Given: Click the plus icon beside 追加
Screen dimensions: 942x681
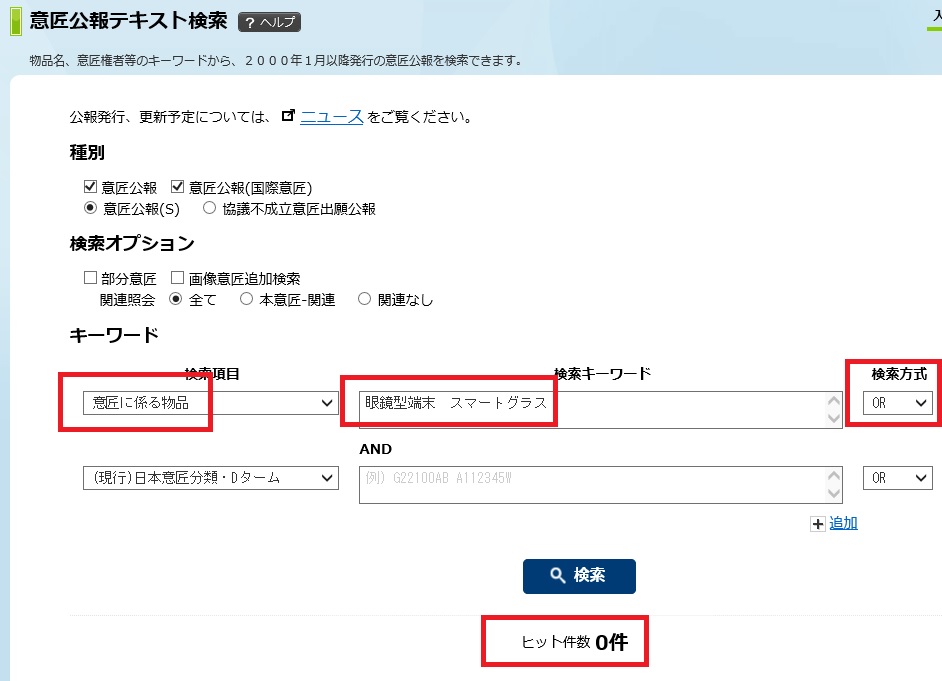Looking at the screenshot, I should pyautogui.click(x=818, y=524).
